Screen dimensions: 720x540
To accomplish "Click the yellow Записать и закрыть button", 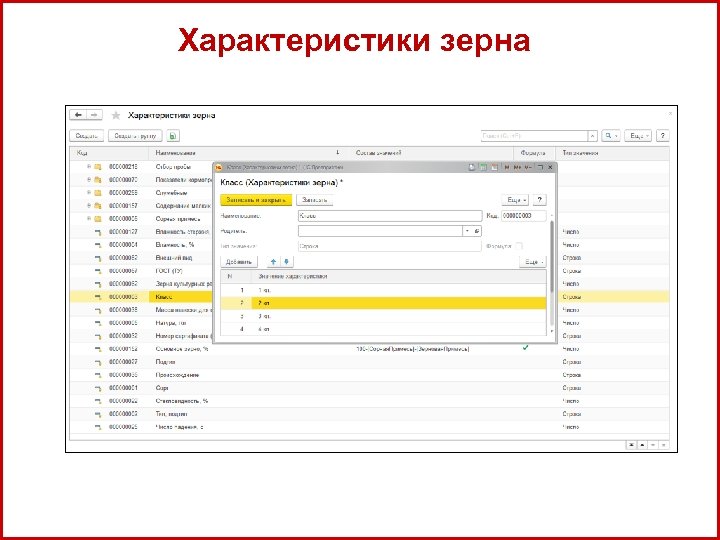I will (x=256, y=200).
